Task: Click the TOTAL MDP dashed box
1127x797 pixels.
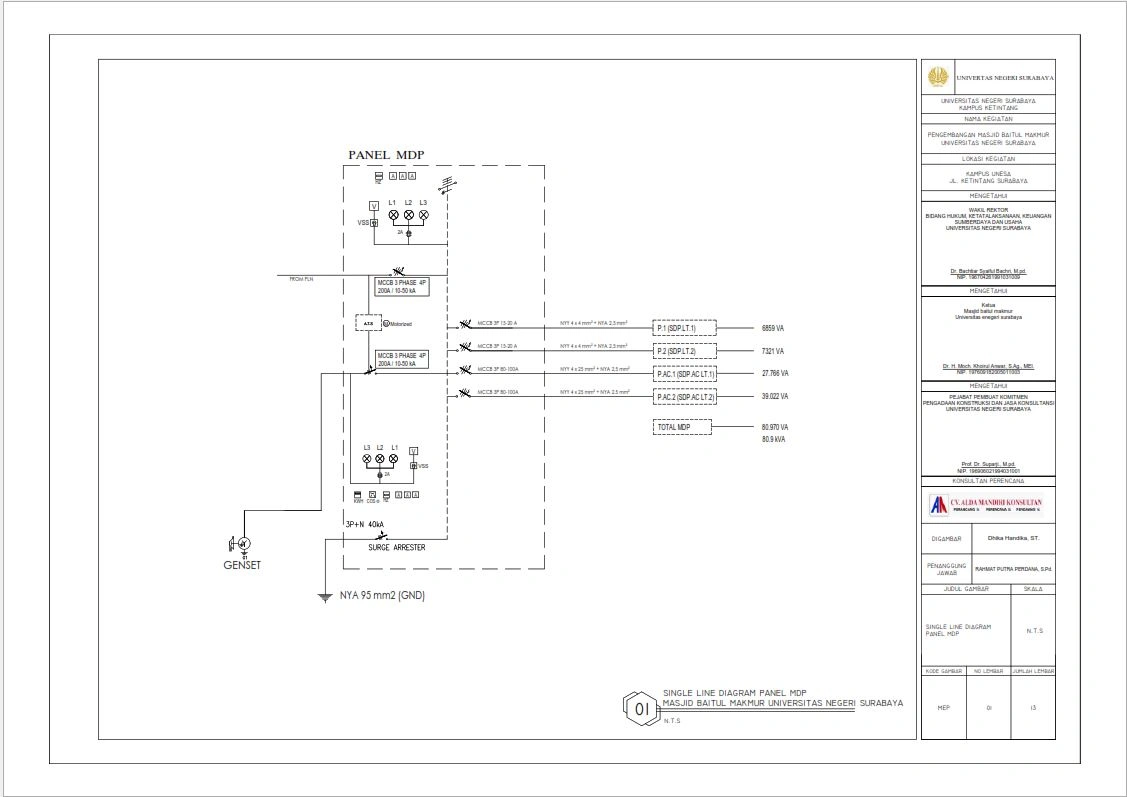Action: [682, 427]
